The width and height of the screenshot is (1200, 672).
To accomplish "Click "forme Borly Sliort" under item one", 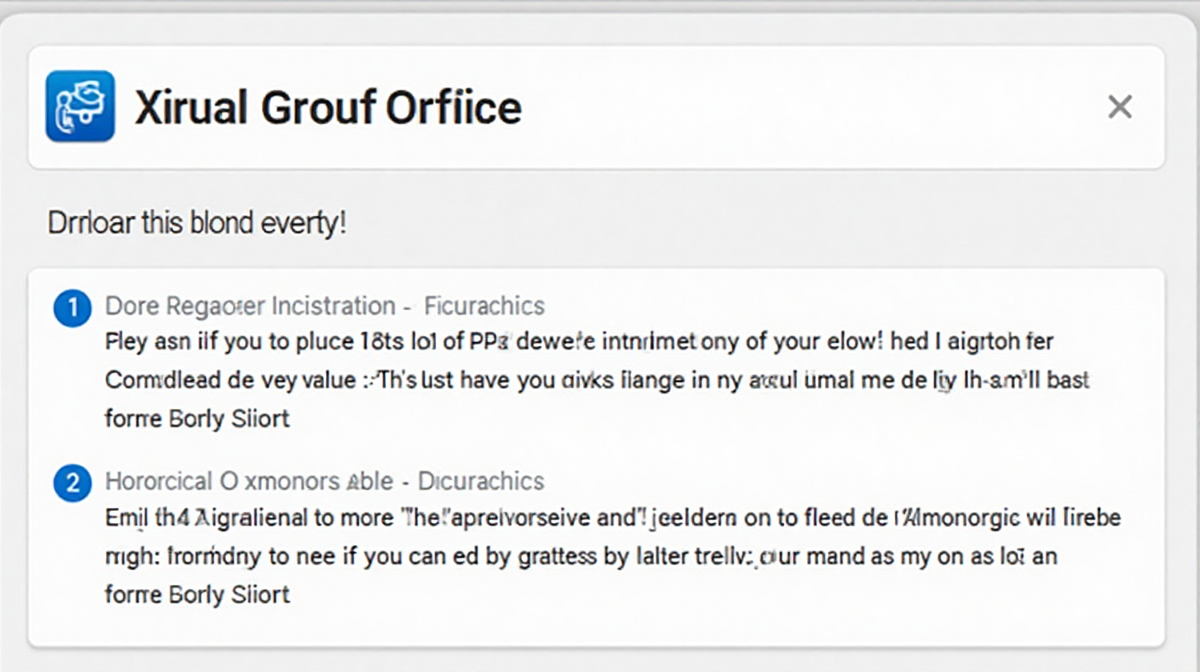I will (197, 418).
